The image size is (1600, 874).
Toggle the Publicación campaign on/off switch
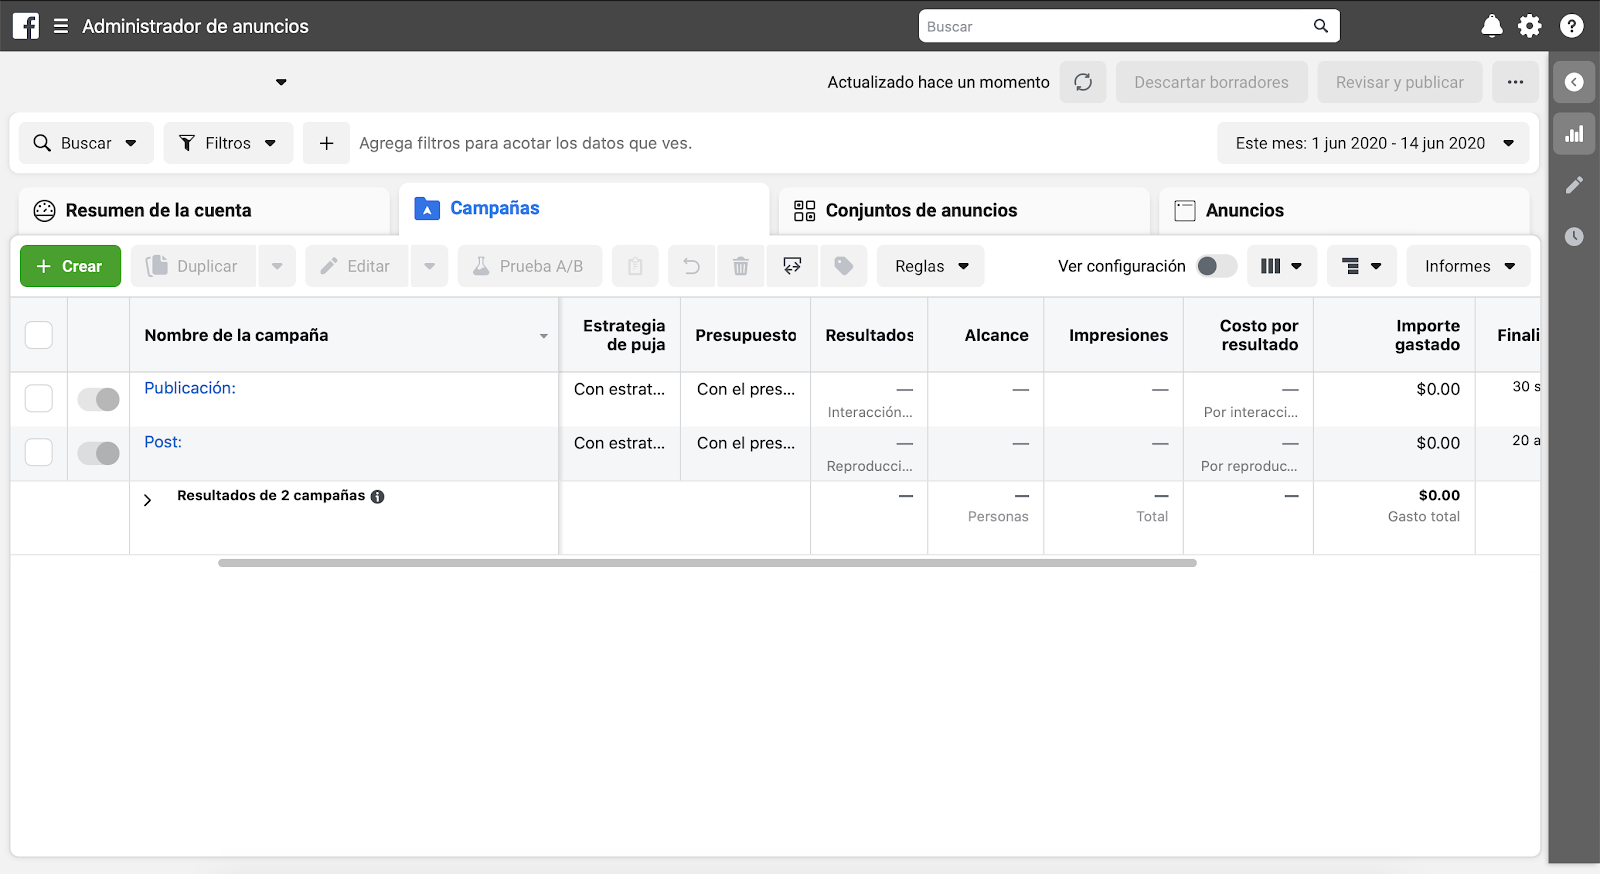(x=99, y=400)
